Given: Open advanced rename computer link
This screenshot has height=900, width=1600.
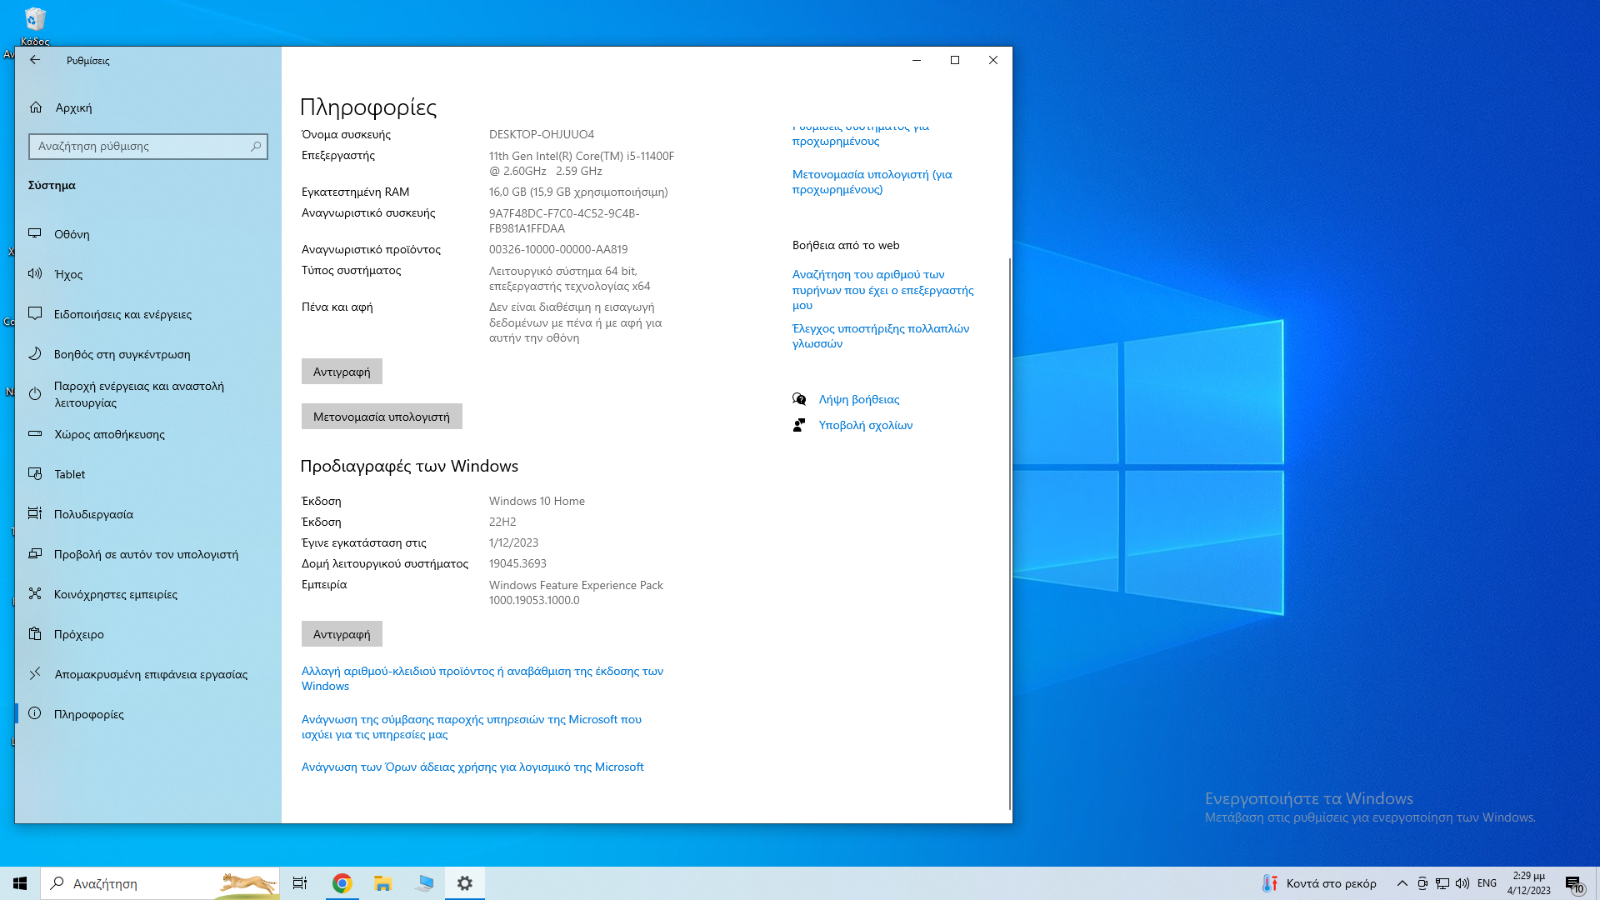Looking at the screenshot, I should click(872, 181).
